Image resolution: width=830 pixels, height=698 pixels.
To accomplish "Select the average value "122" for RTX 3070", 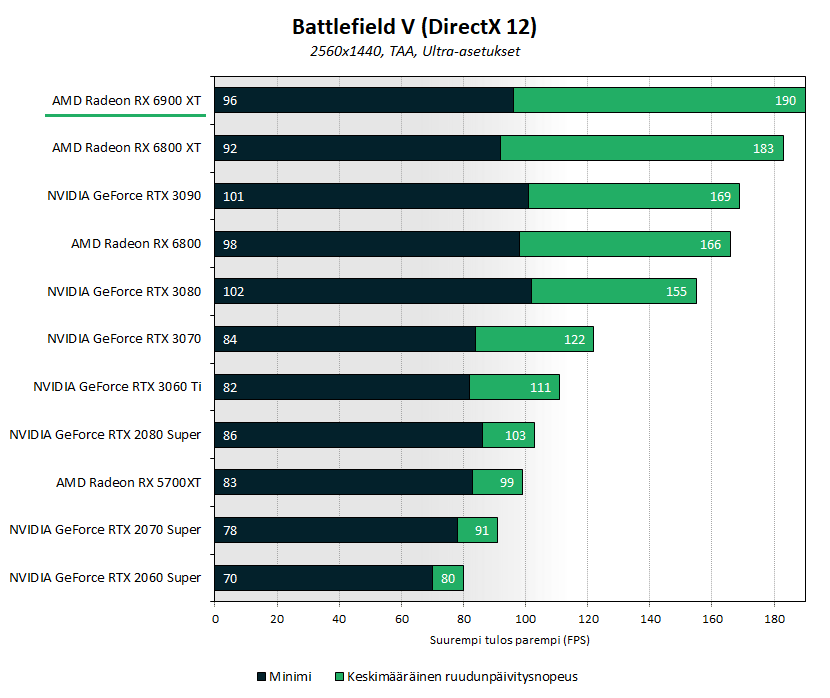I will tap(574, 340).
